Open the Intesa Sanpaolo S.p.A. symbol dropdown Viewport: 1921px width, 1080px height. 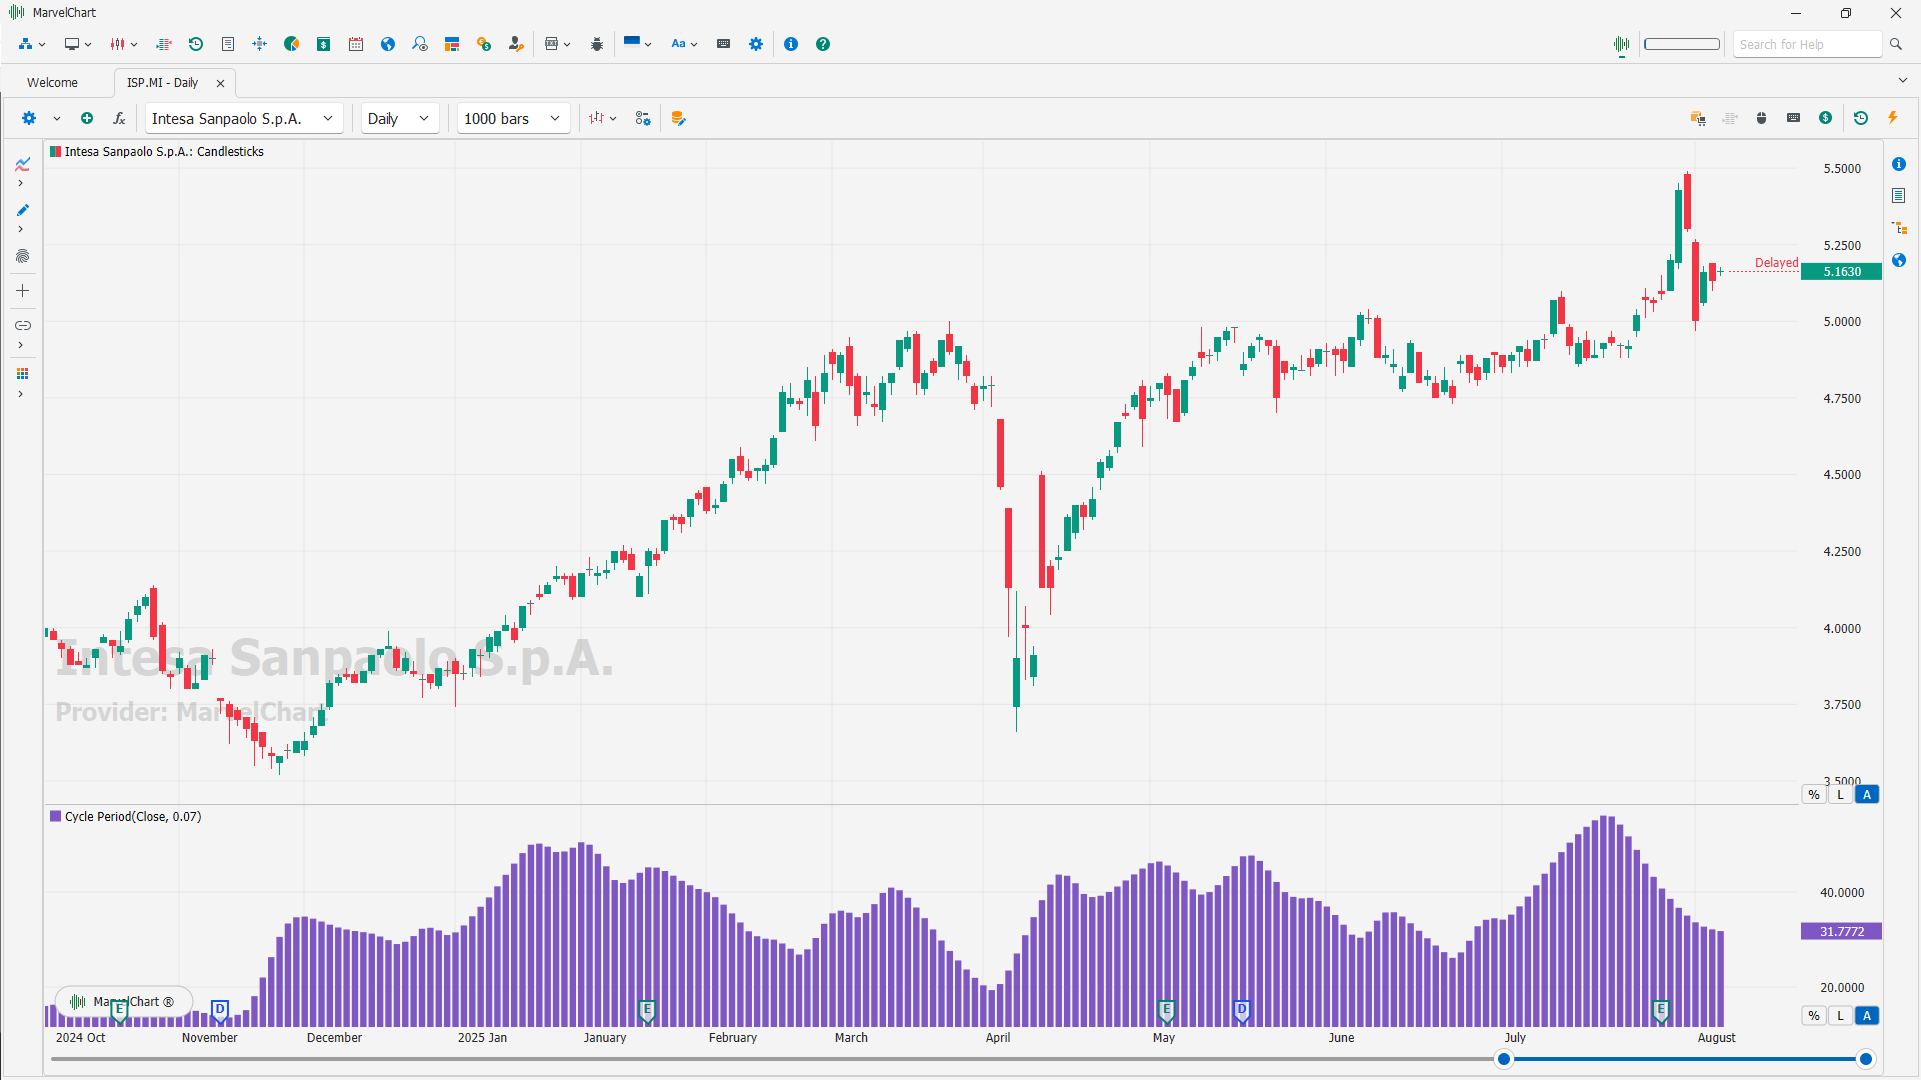click(x=244, y=118)
